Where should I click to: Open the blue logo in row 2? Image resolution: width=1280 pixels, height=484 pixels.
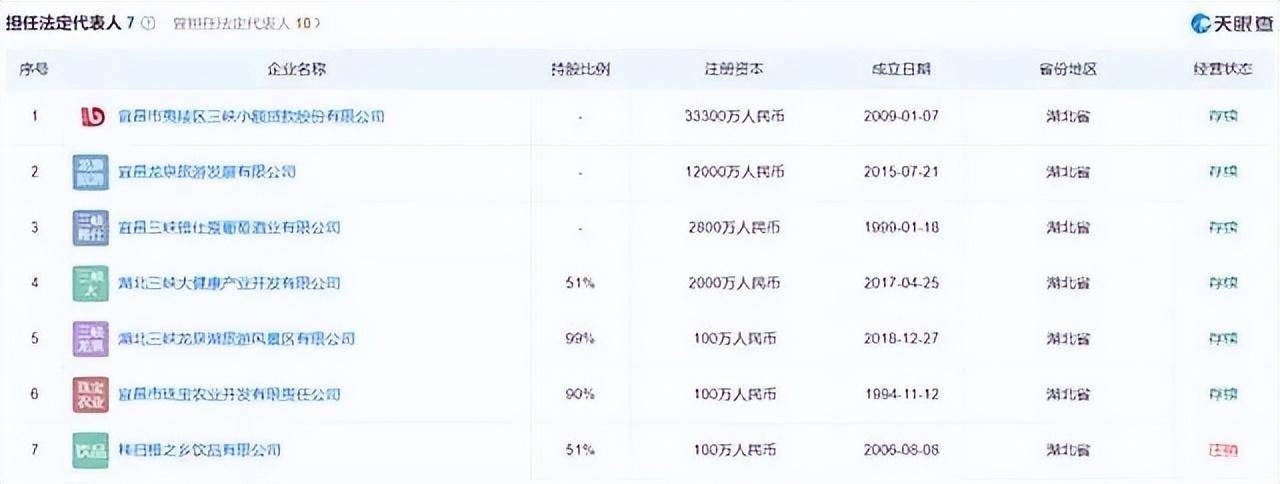point(90,172)
